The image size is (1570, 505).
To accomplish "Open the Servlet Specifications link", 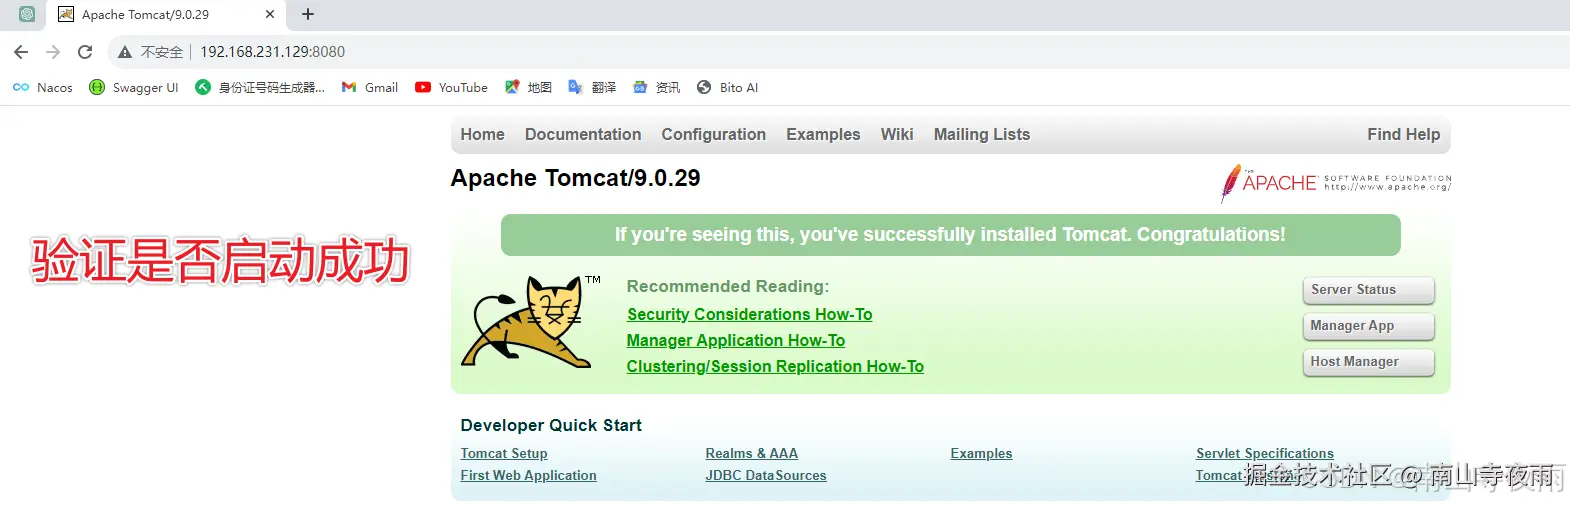I will pos(1265,453).
